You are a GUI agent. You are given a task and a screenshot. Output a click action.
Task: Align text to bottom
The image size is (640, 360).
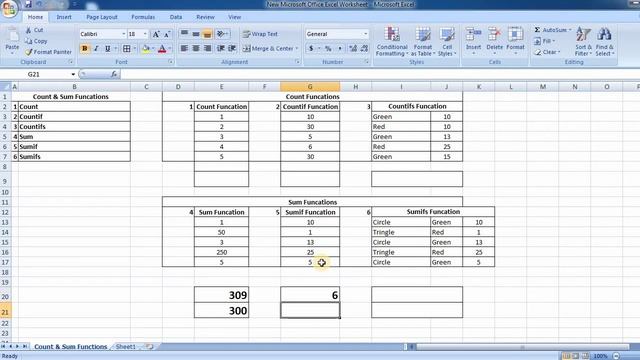pyautogui.click(x=207, y=34)
